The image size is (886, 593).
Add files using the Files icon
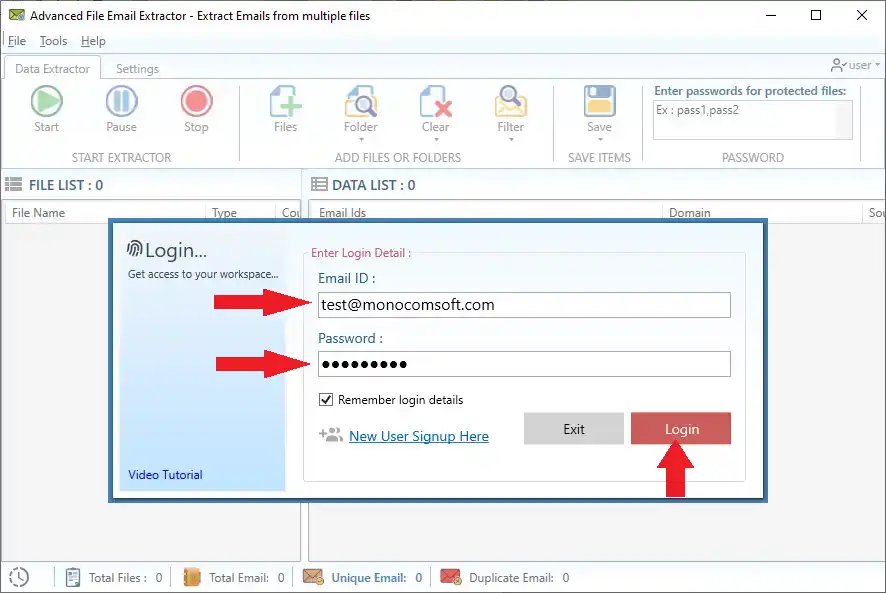285,101
